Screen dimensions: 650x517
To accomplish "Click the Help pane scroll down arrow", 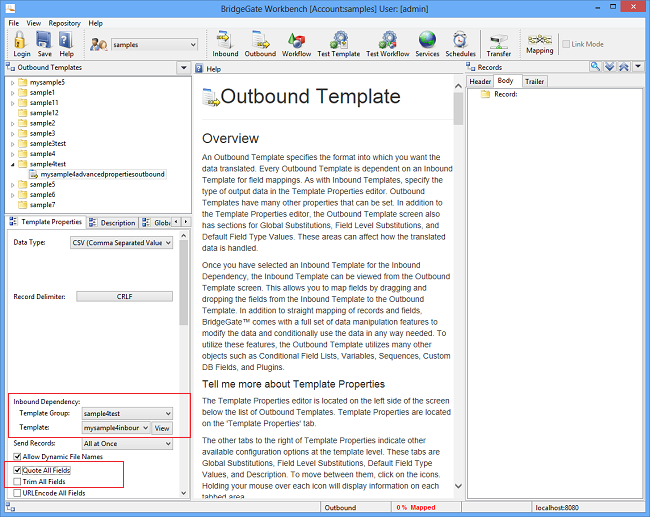I will point(458,485).
